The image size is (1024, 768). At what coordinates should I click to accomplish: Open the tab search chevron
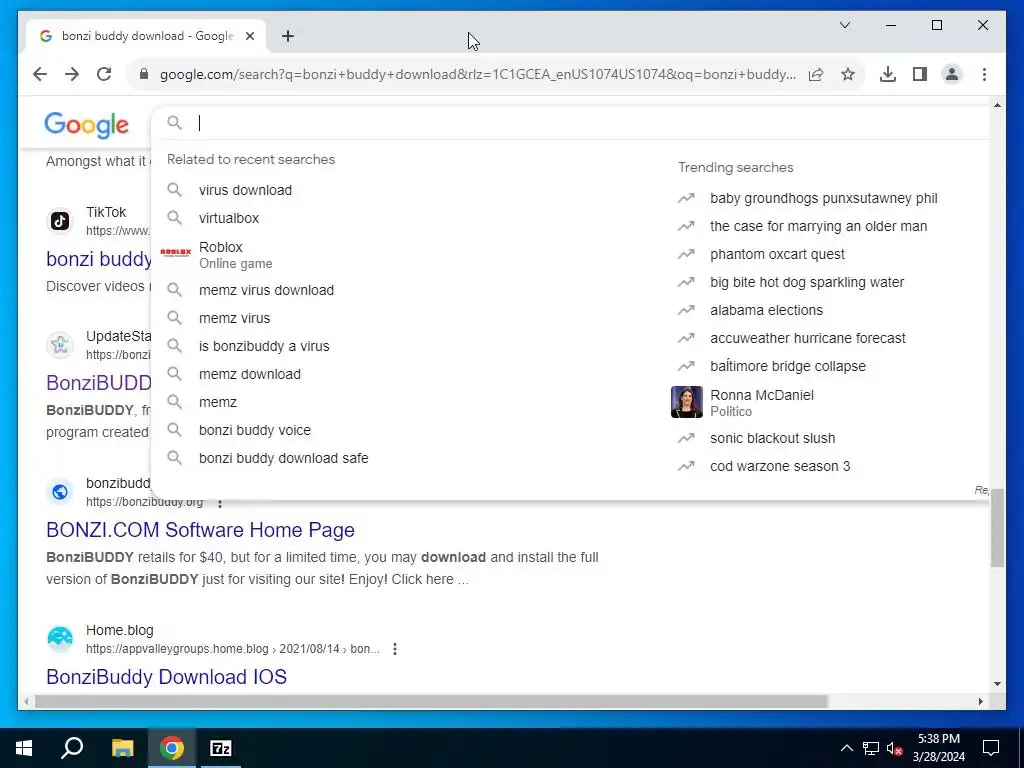[844, 25]
